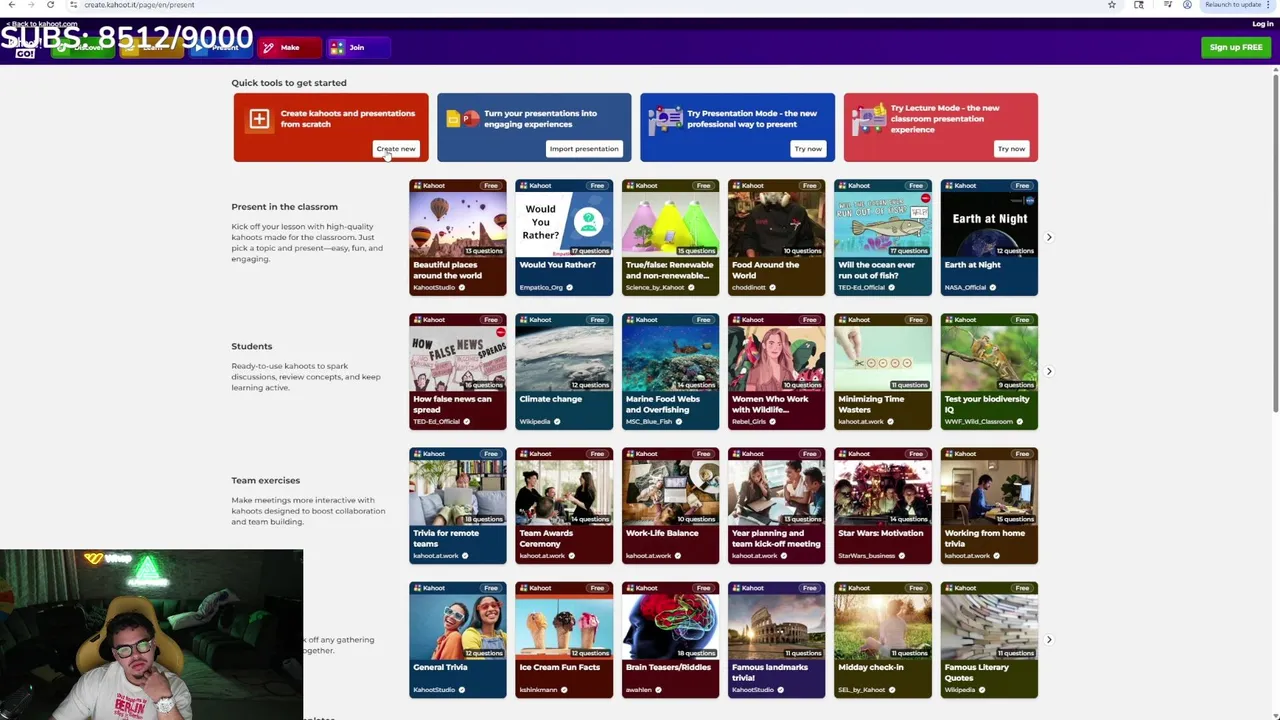The height and width of the screenshot is (720, 1280).
Task: Open Trivia for remote teams kahoot
Action: click(x=458, y=505)
